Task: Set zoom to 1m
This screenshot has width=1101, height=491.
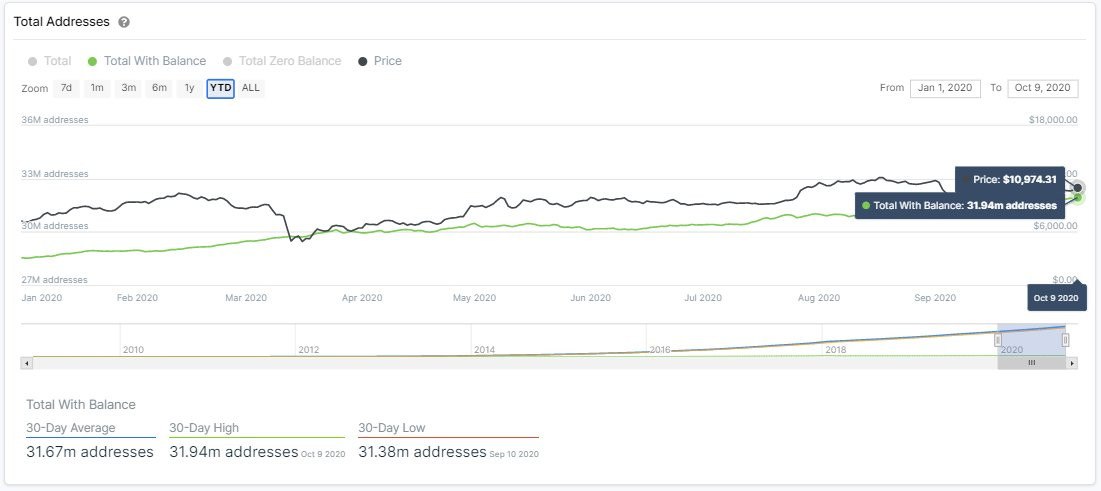Action: [x=97, y=88]
